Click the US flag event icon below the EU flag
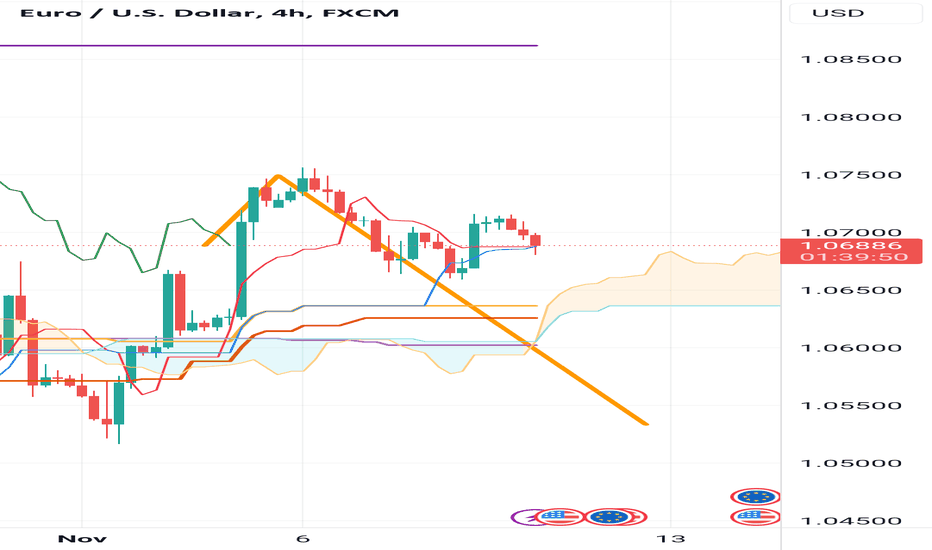 (x=755, y=517)
